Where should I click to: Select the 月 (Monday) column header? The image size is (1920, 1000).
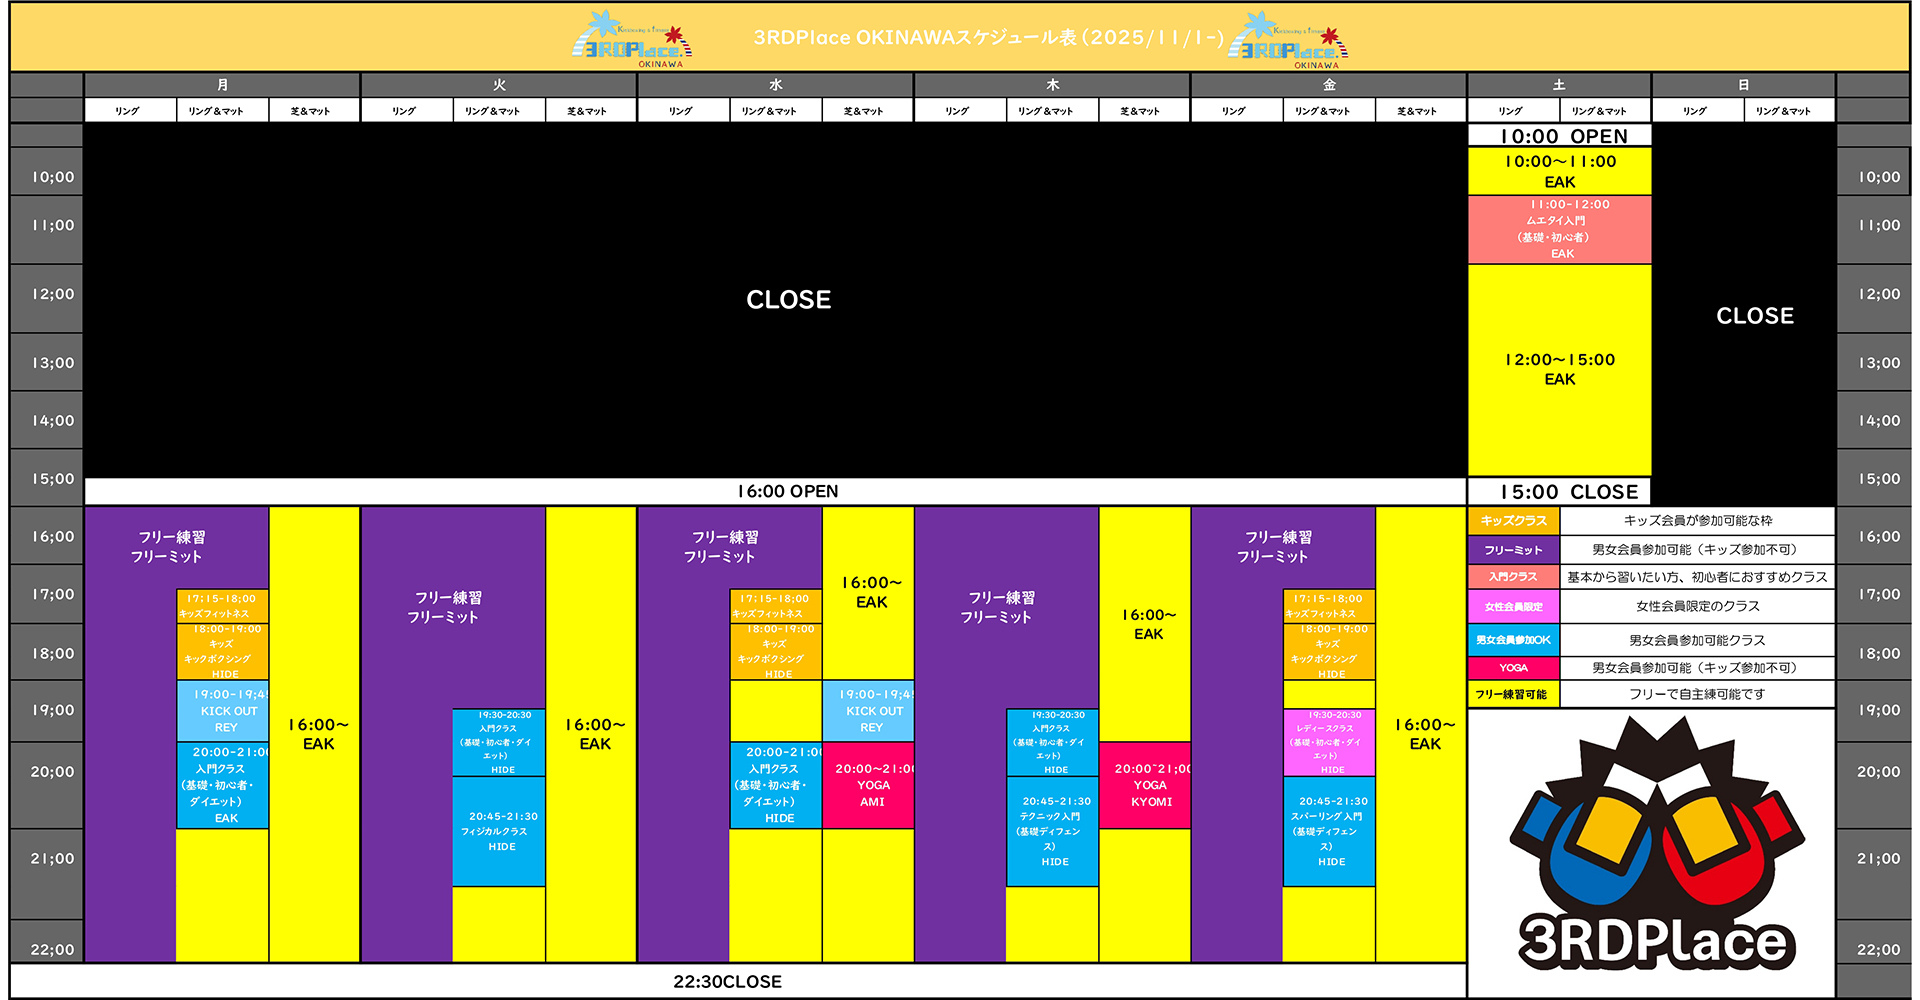click(x=222, y=85)
